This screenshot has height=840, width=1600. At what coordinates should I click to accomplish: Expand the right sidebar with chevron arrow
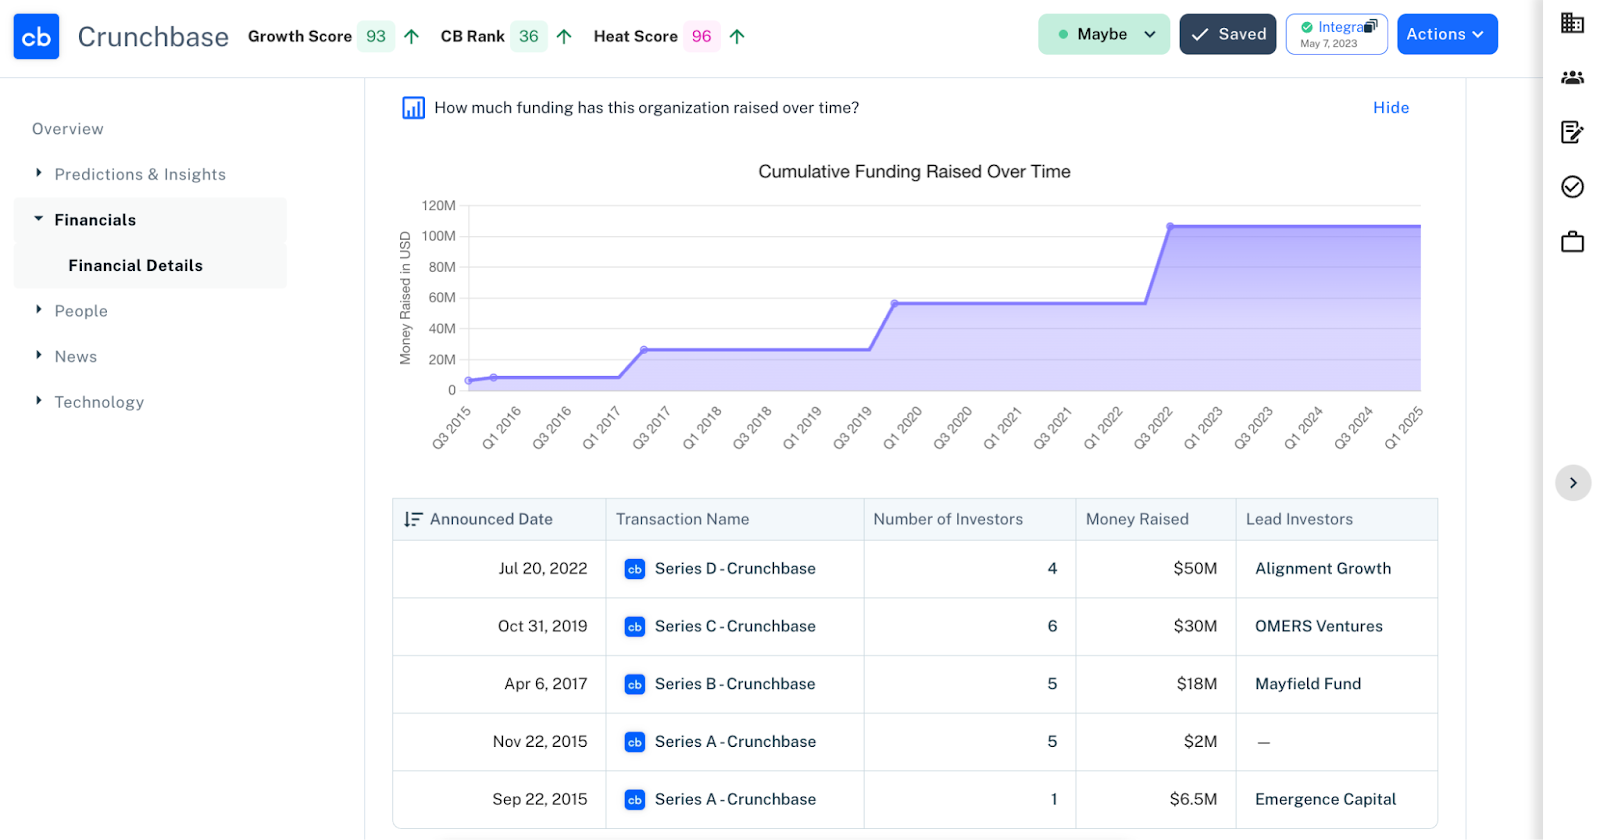(x=1573, y=483)
